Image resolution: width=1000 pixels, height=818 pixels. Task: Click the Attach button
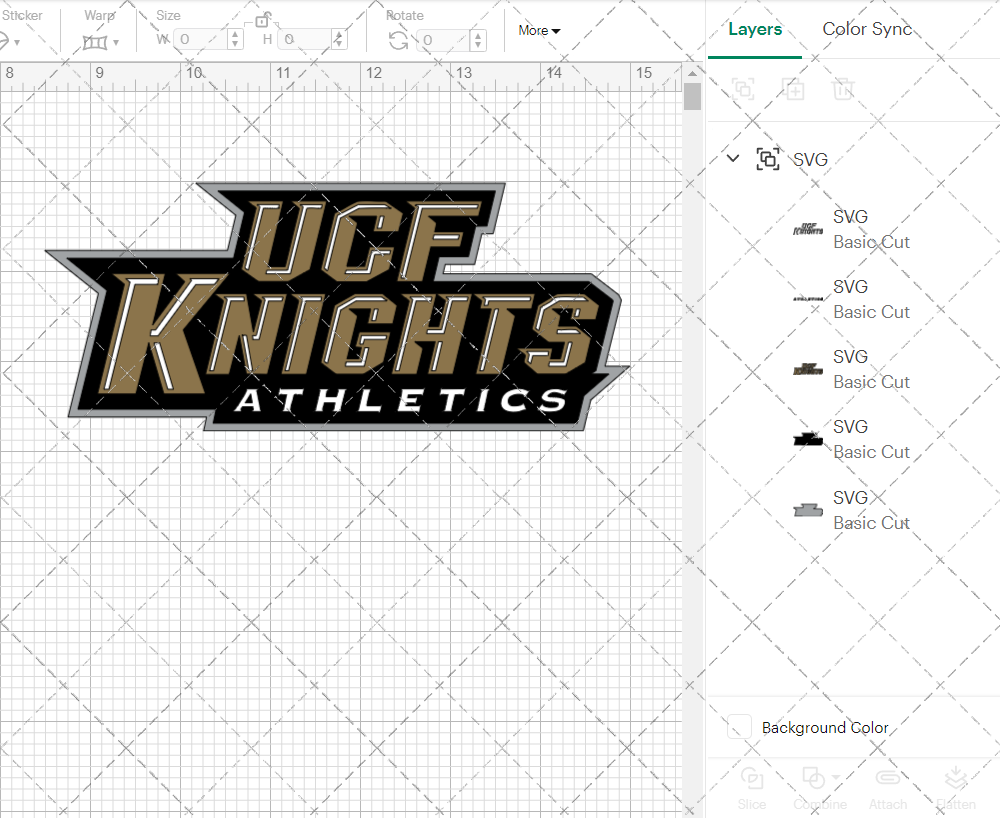888,788
